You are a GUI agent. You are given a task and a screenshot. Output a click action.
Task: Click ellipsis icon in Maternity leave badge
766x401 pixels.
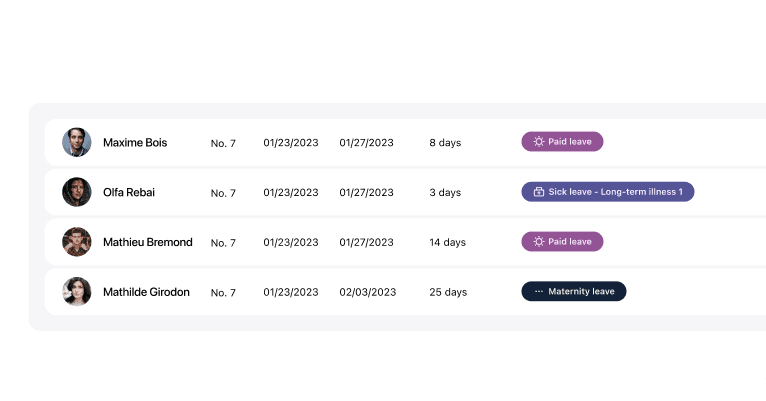pyautogui.click(x=538, y=292)
